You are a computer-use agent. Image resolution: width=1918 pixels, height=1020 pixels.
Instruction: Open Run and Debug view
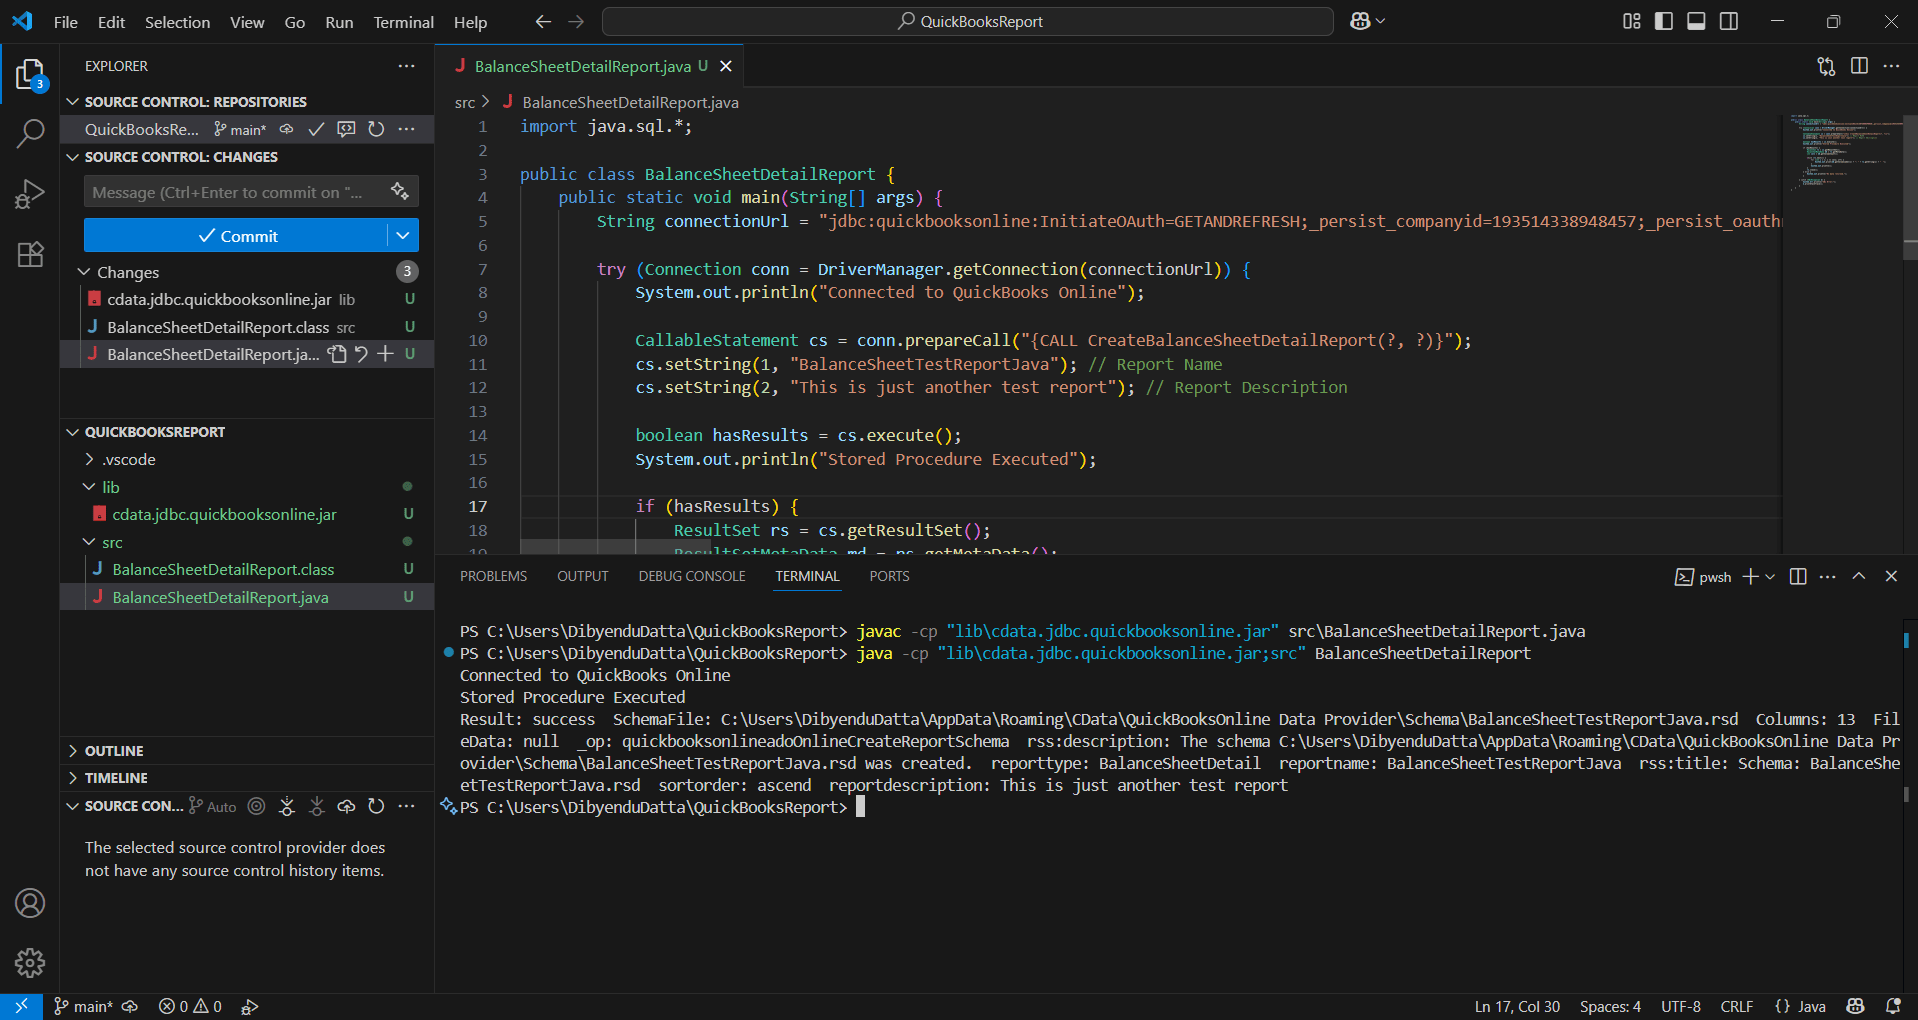(x=30, y=194)
